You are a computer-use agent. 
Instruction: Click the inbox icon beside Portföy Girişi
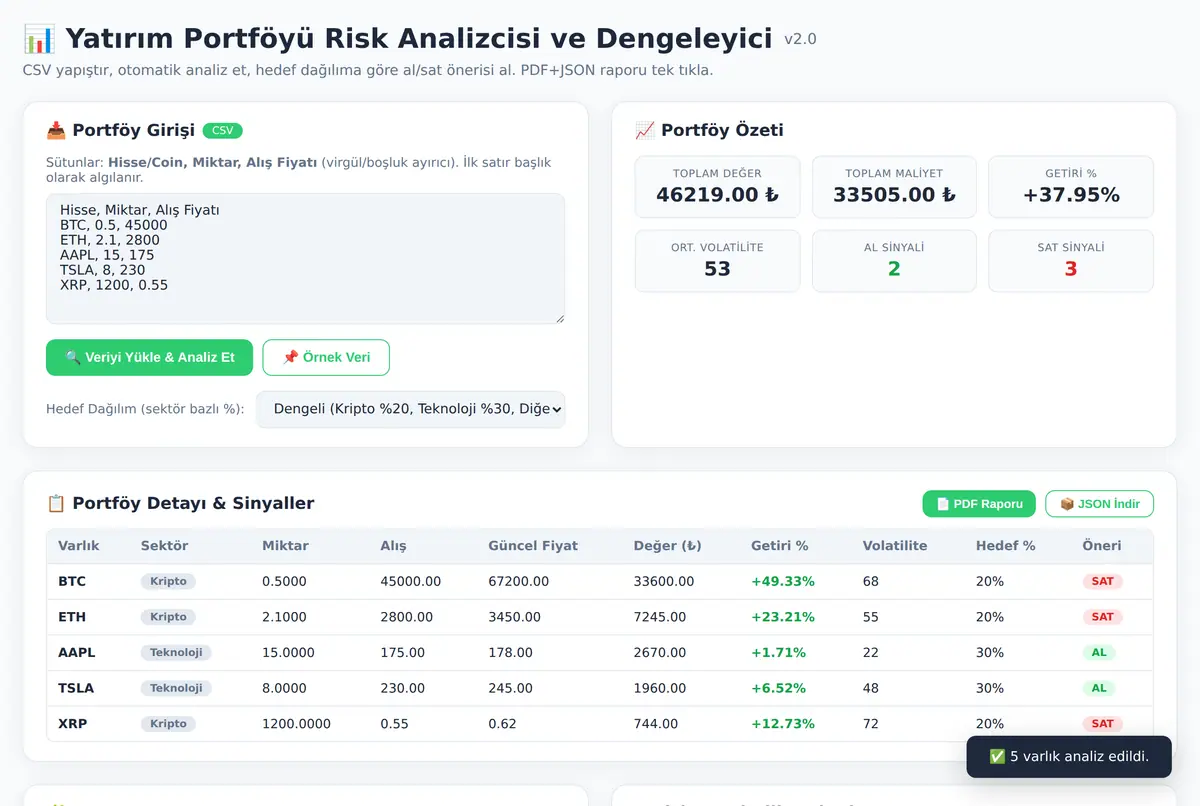(x=56, y=130)
